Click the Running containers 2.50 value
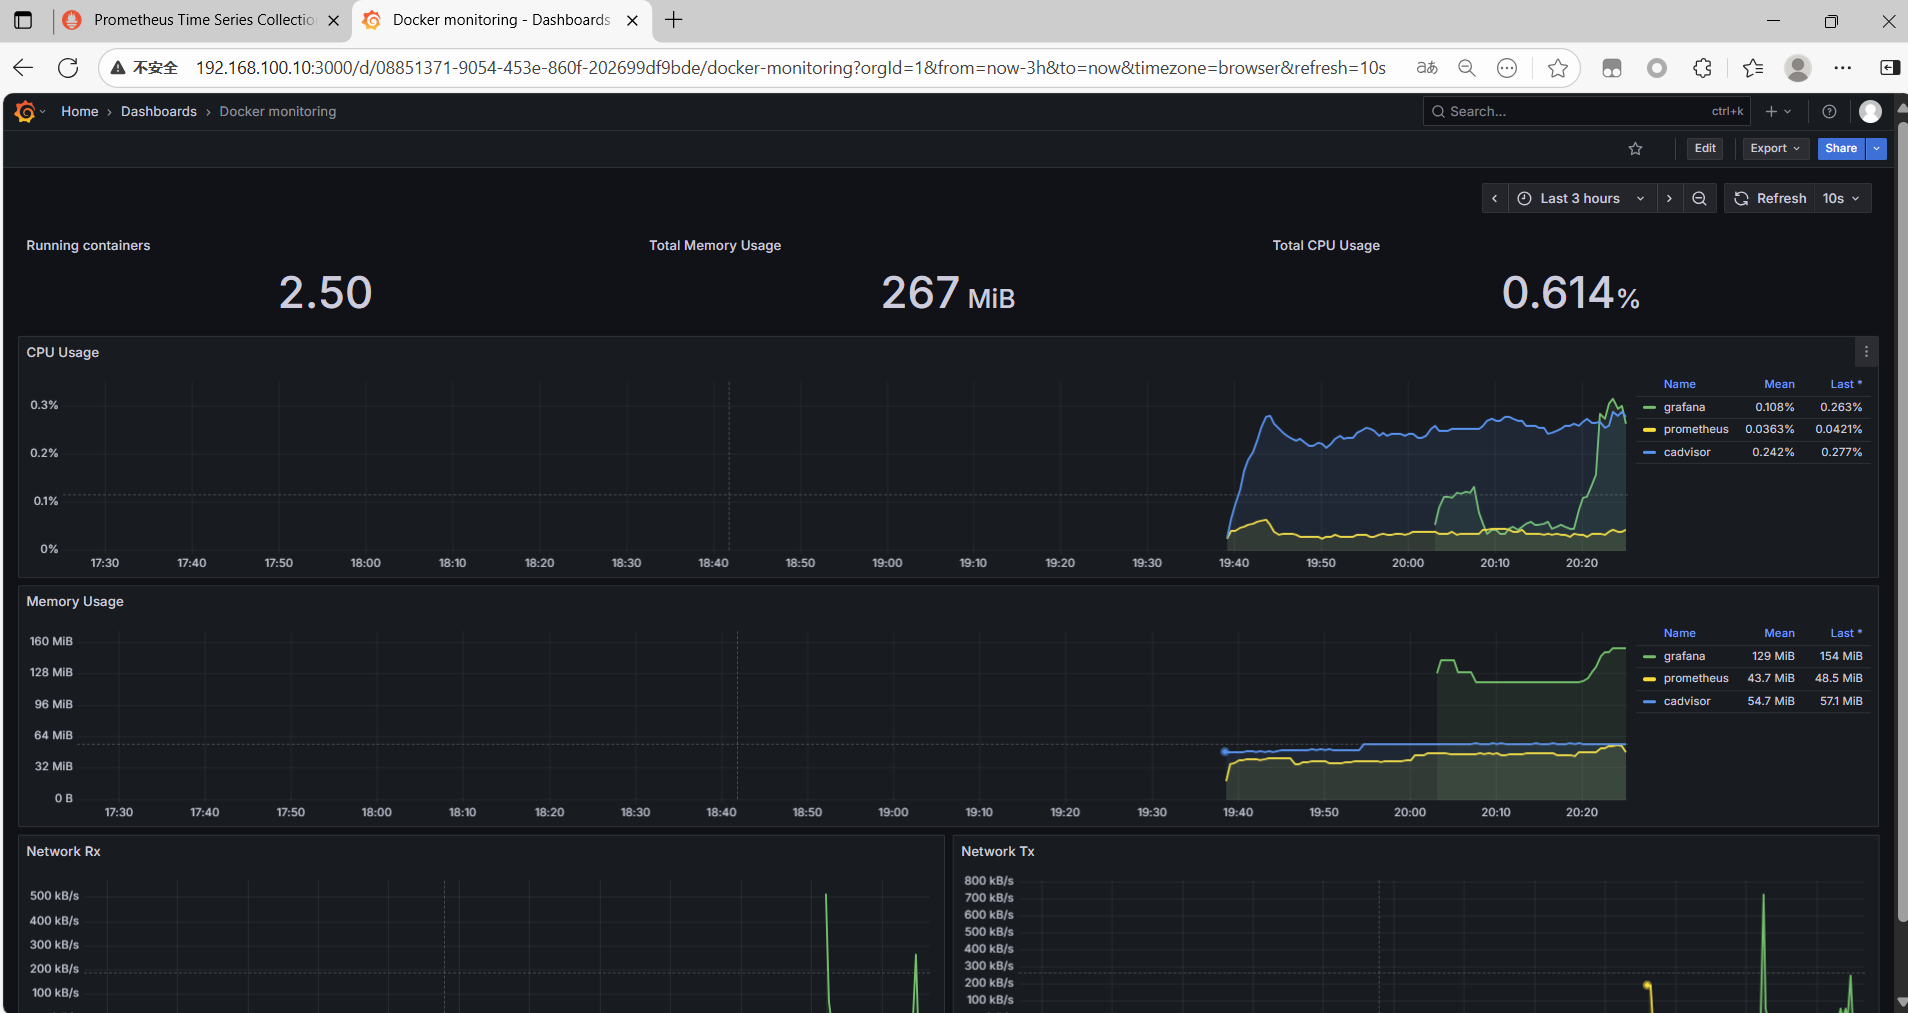 click(x=325, y=293)
